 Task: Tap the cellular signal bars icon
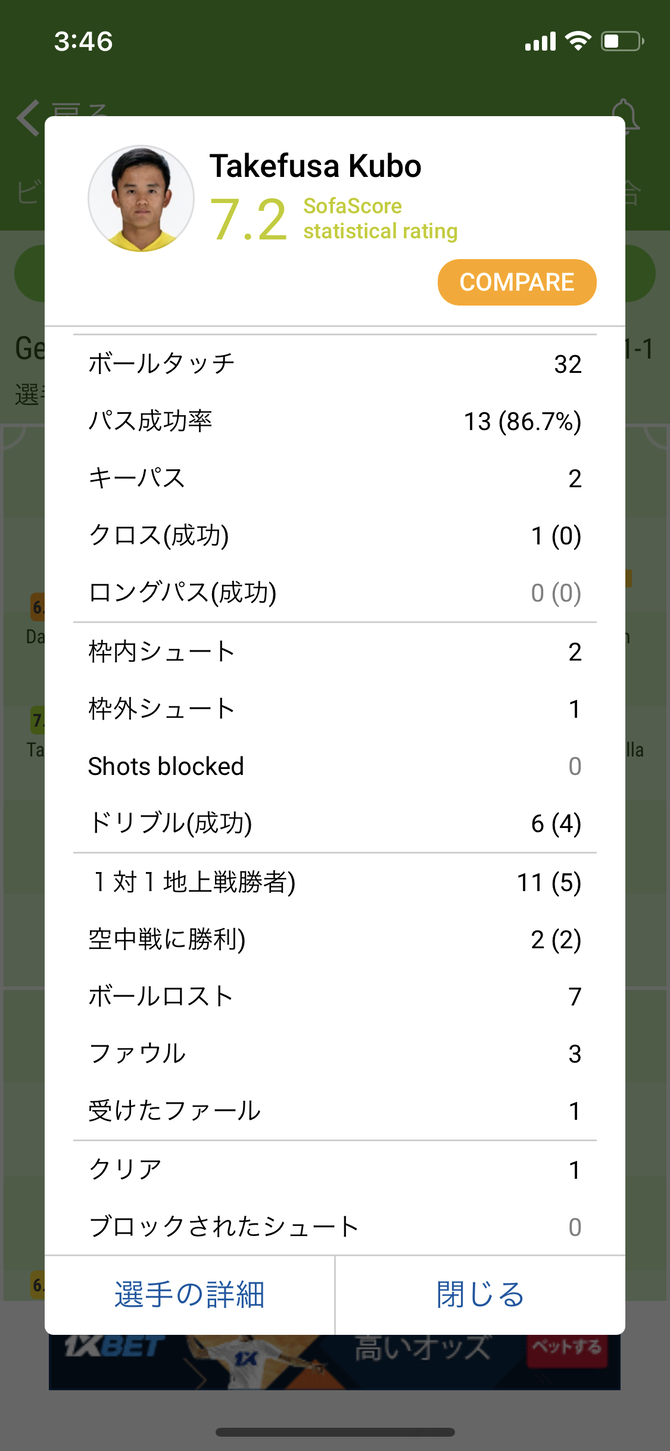click(540, 41)
